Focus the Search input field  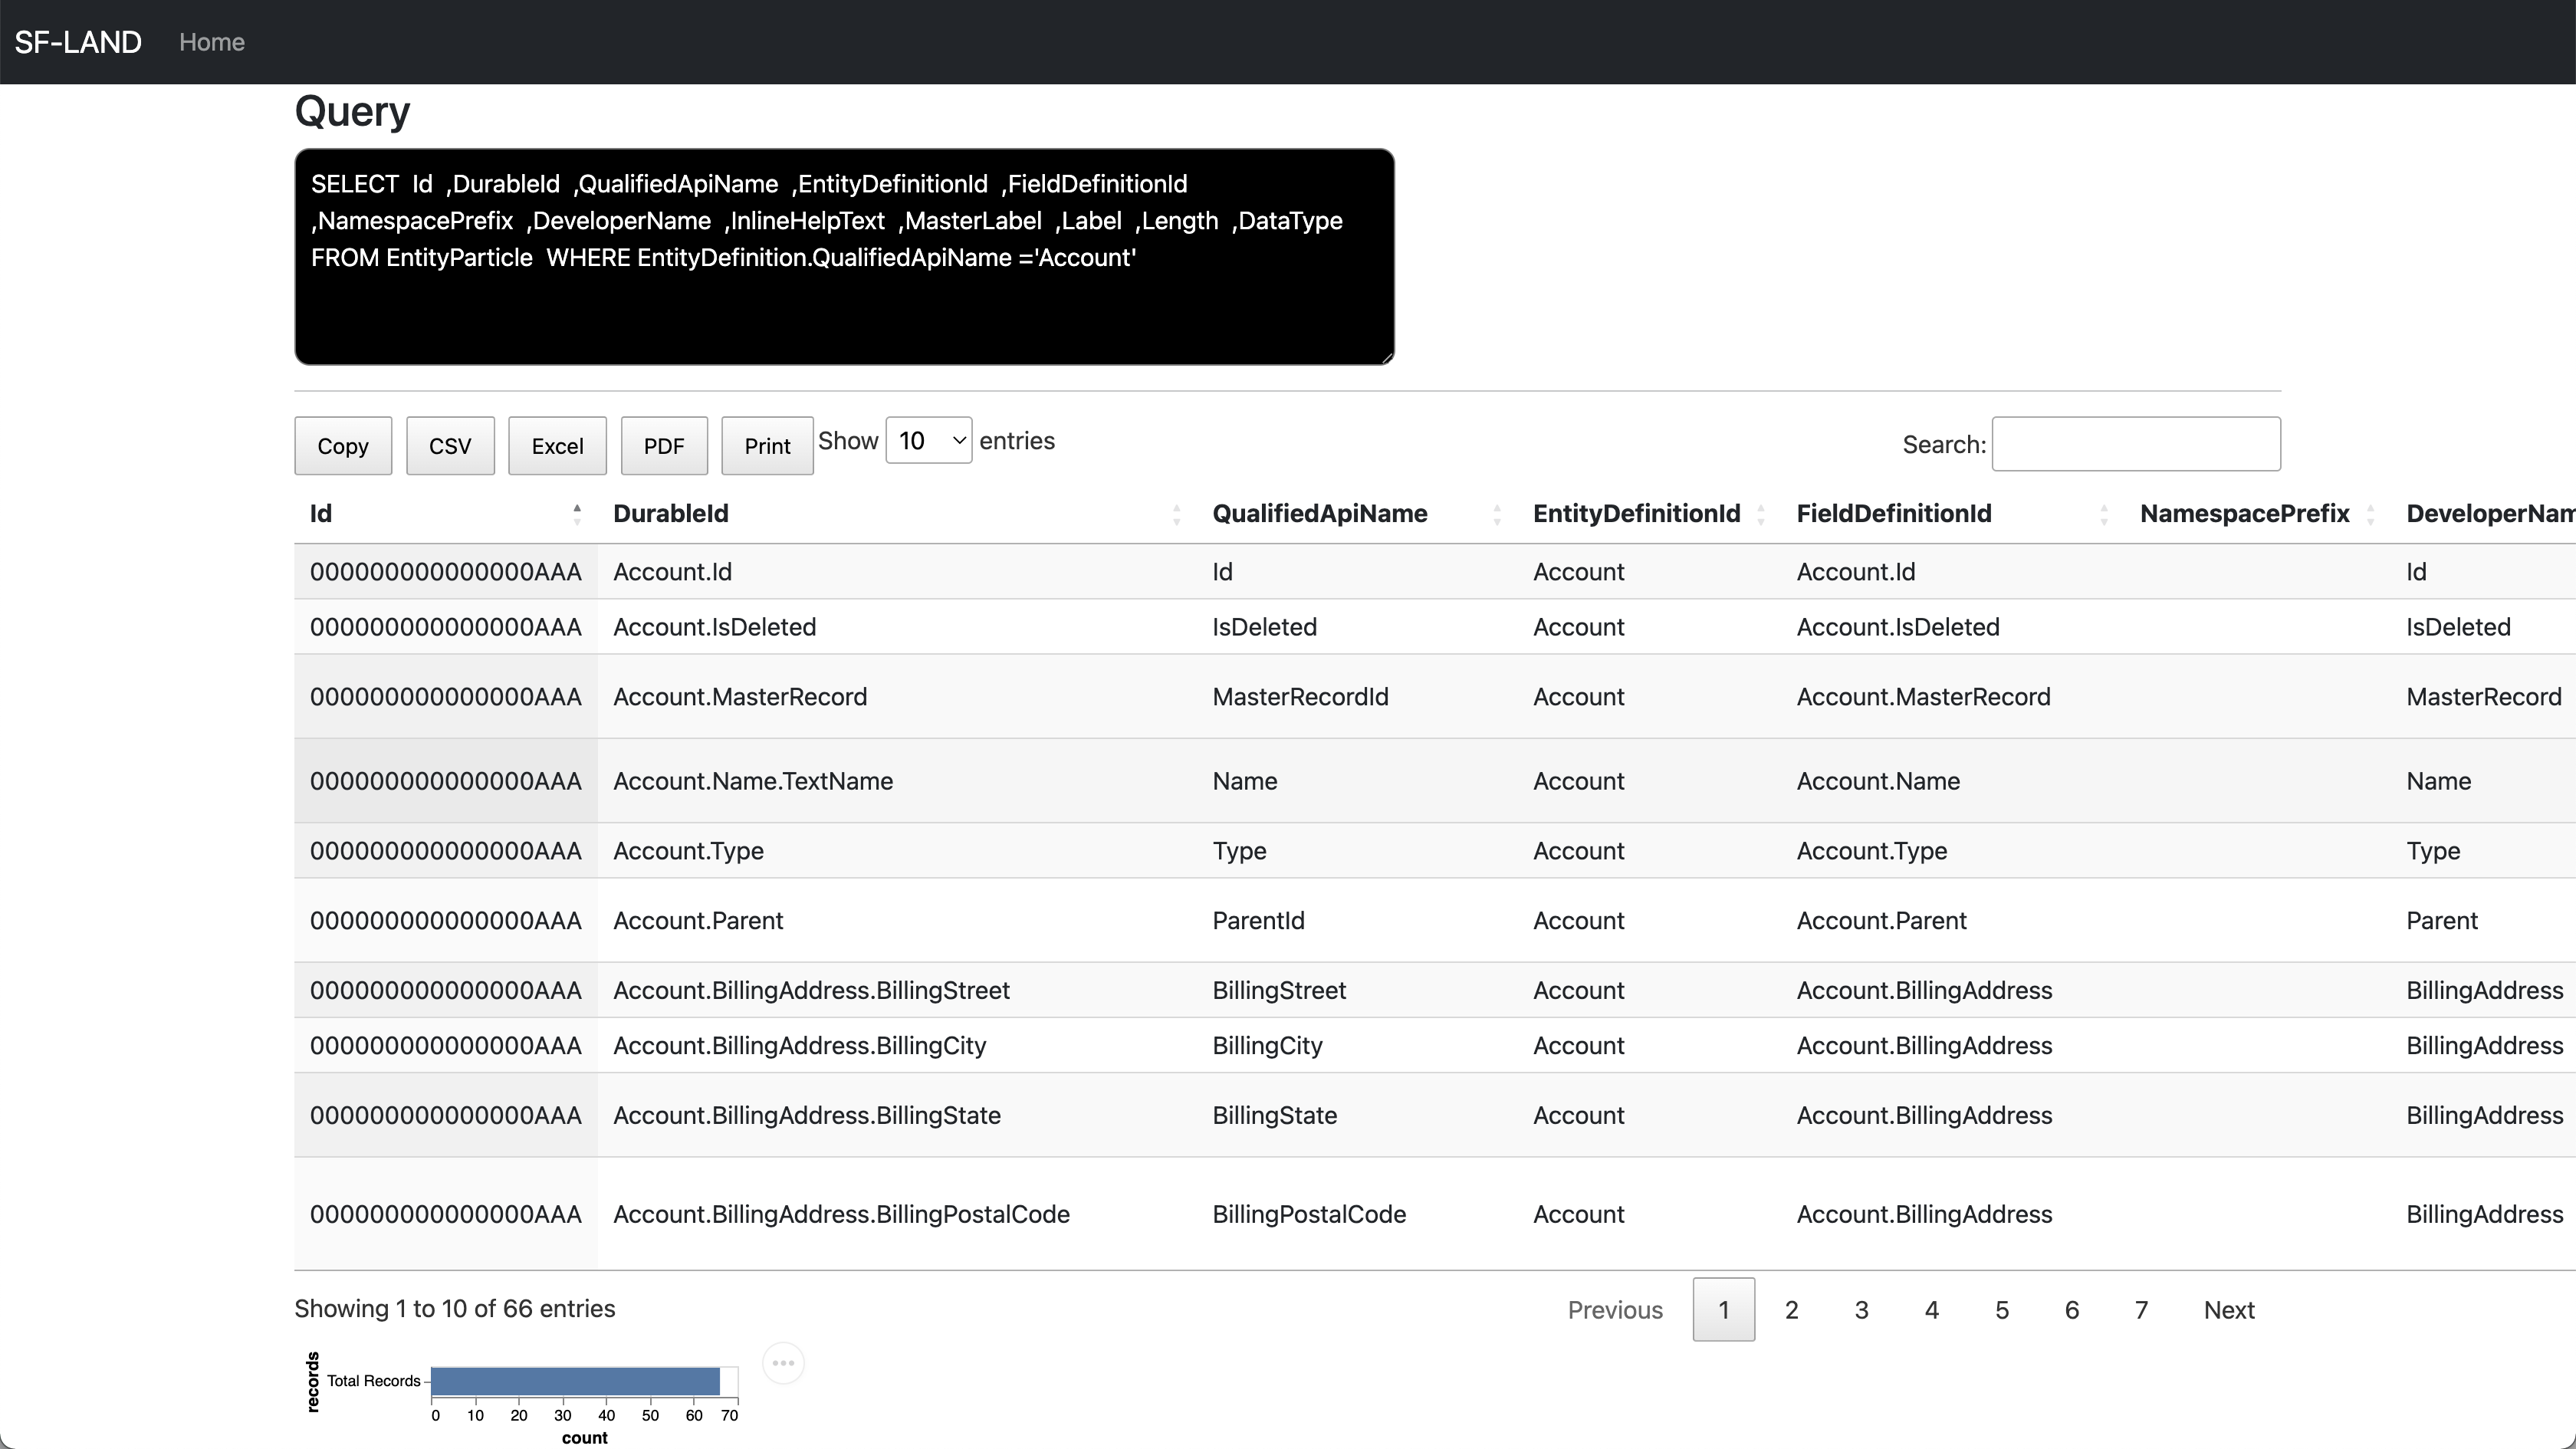[2135, 444]
